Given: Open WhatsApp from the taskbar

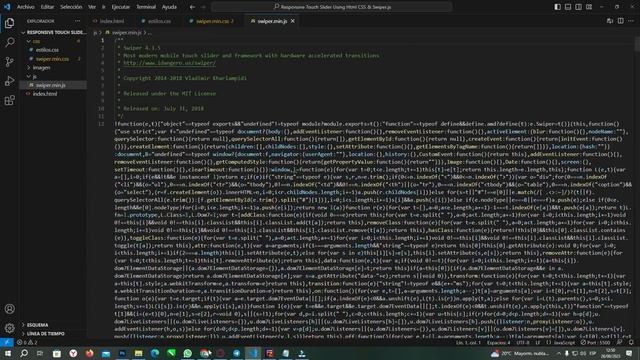Looking at the screenshot, I should tap(187, 353).
